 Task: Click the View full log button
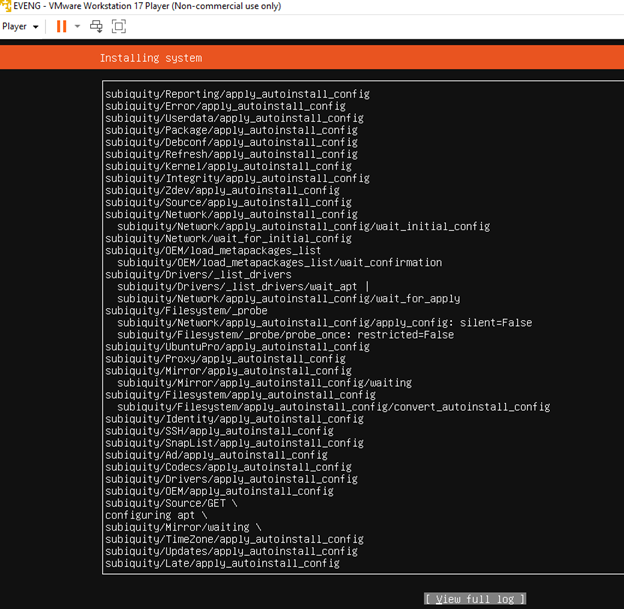[x=474, y=599]
